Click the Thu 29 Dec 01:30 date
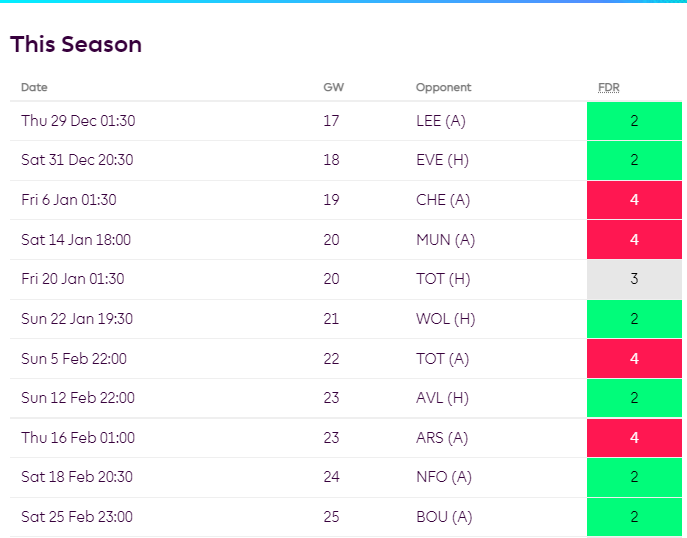687x538 pixels. 78,121
